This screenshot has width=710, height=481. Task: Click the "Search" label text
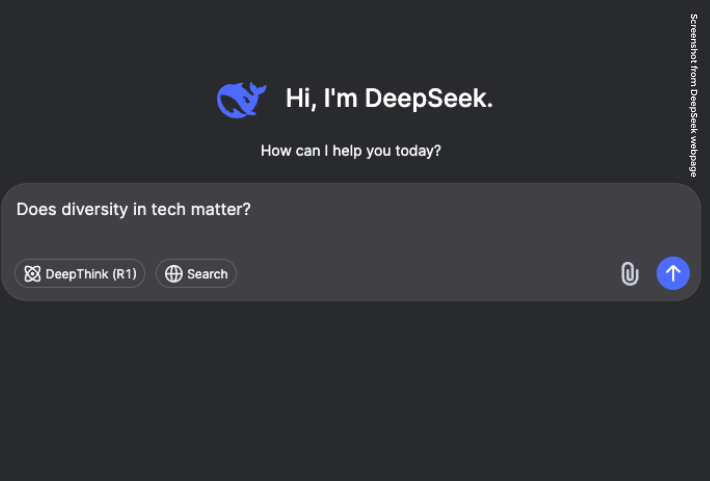207,274
